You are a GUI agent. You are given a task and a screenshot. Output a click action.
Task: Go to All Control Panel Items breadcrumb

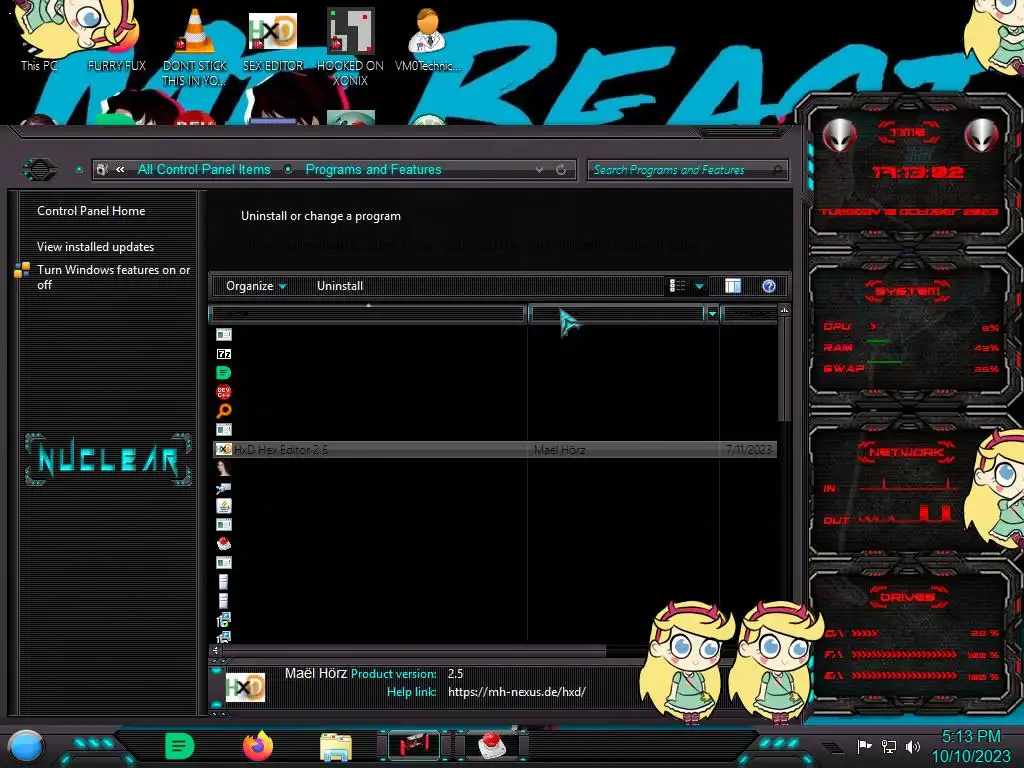[x=204, y=170]
